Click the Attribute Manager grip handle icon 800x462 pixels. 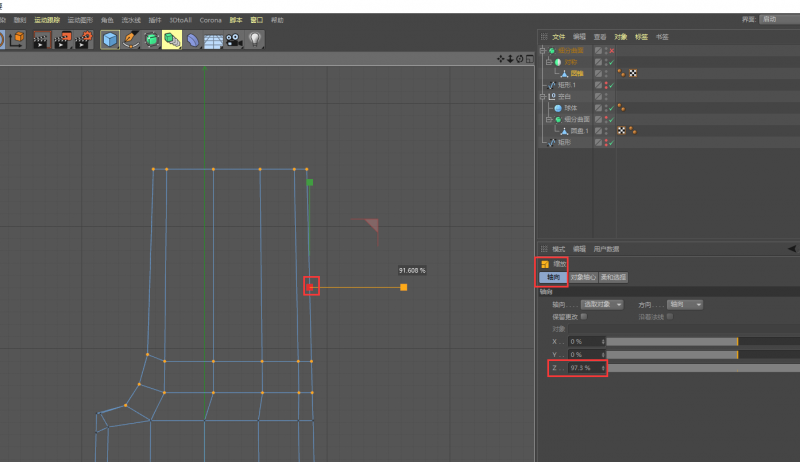(x=544, y=249)
